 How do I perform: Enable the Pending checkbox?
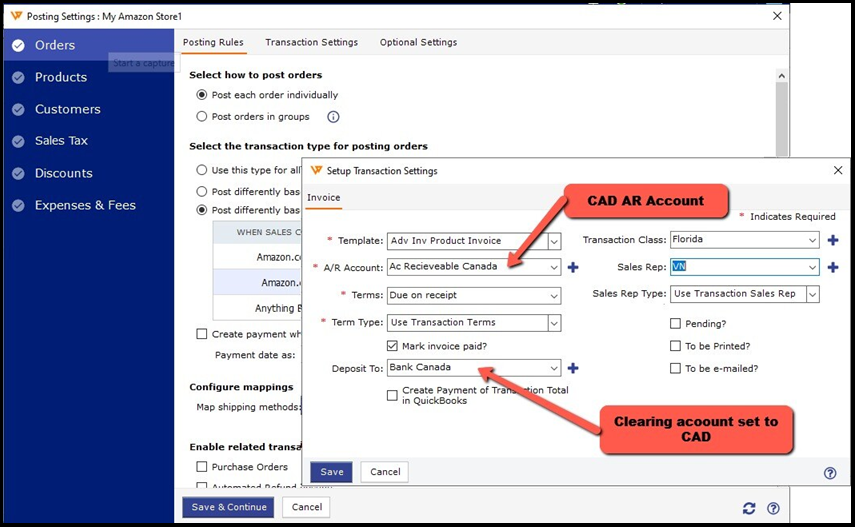pyautogui.click(x=676, y=324)
